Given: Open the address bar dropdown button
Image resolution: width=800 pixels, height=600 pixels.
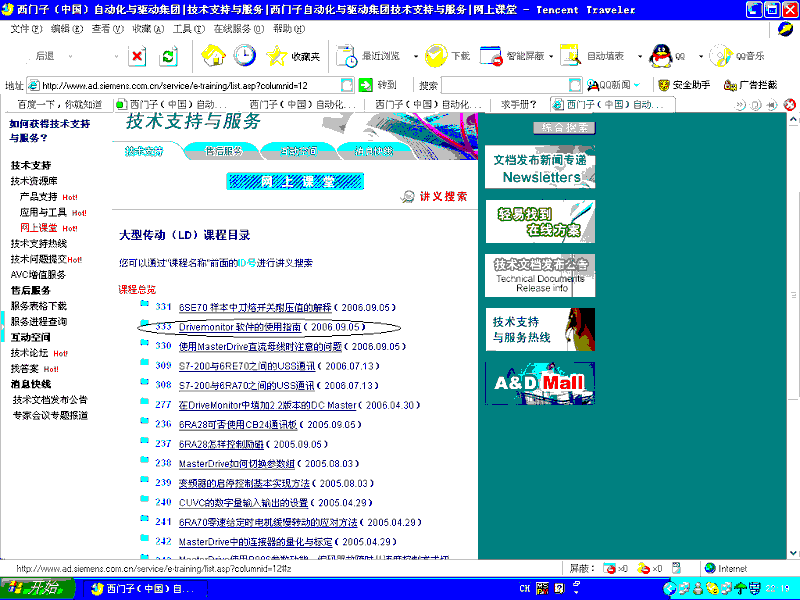Looking at the screenshot, I should pos(347,85).
